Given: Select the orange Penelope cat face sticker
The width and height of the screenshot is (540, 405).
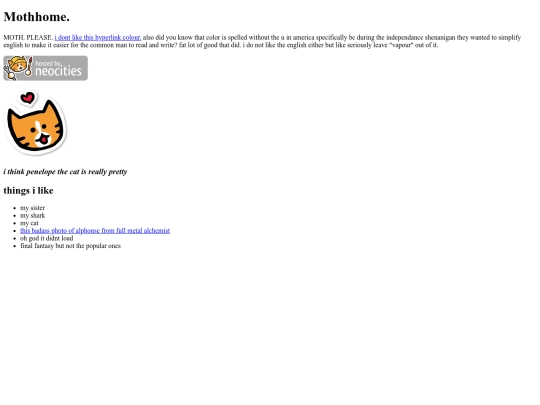Looking at the screenshot, I should pyautogui.click(x=36, y=126).
